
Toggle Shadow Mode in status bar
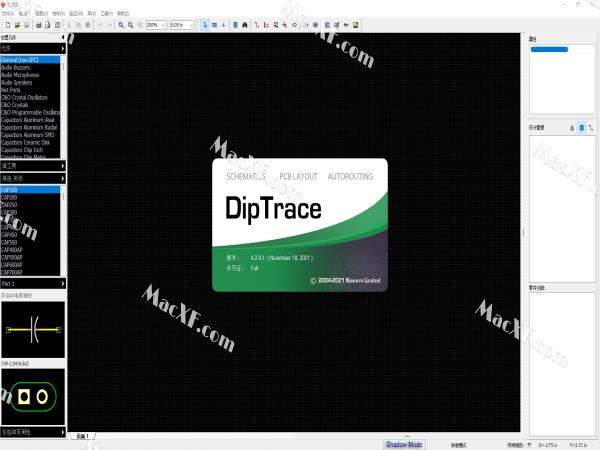pyautogui.click(x=404, y=444)
